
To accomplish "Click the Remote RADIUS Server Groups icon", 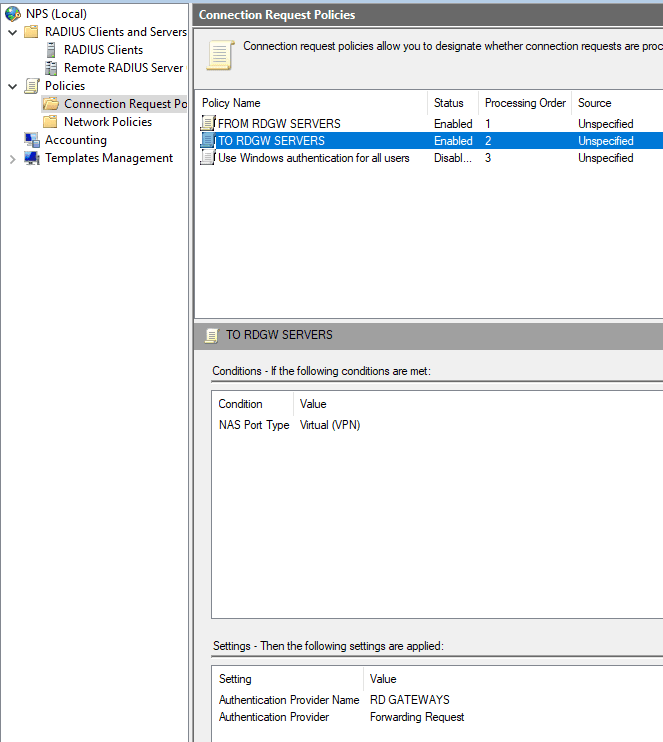I will (x=51, y=68).
